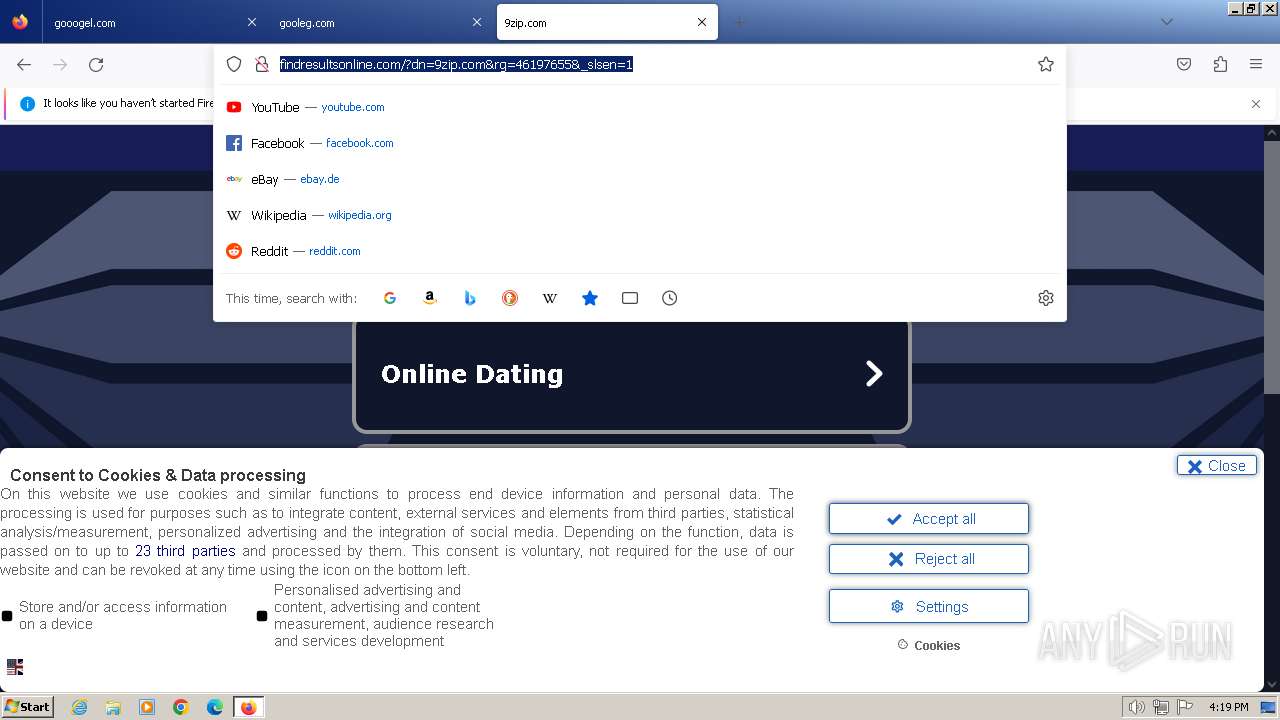The height and width of the screenshot is (720, 1280).
Task: Search with Google this time
Action: pos(390,298)
